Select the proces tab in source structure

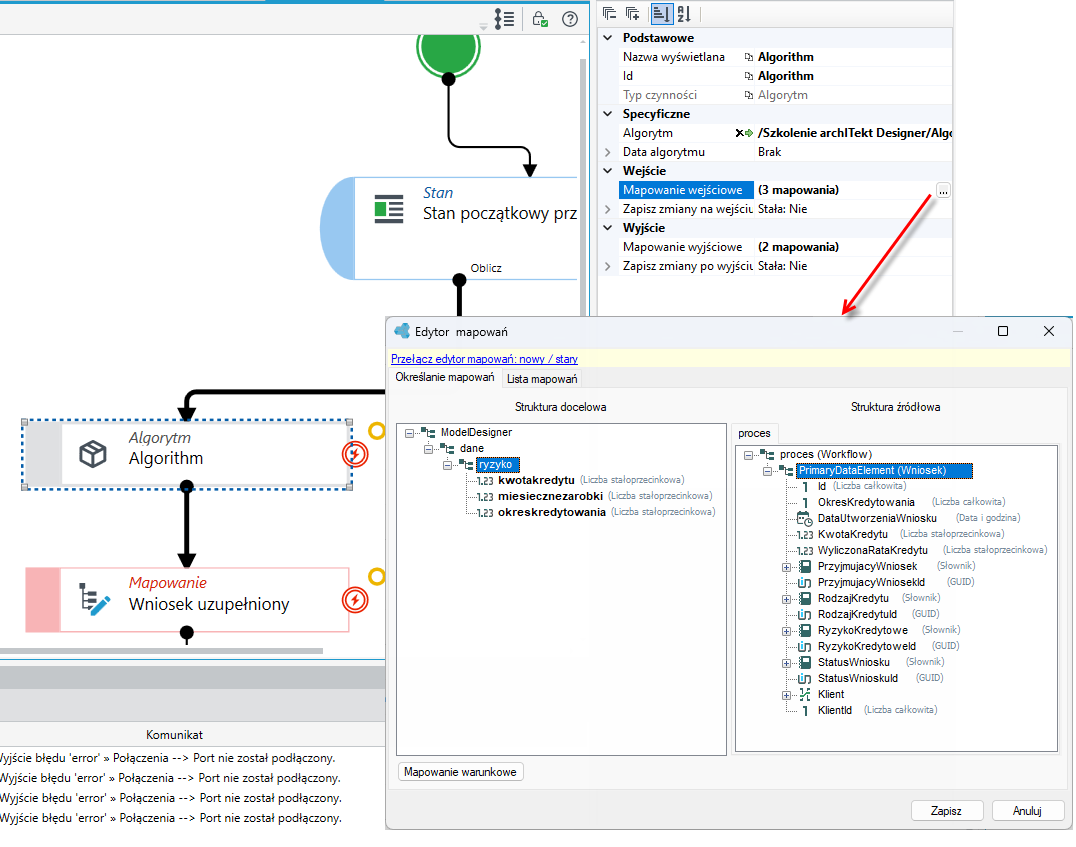point(754,433)
